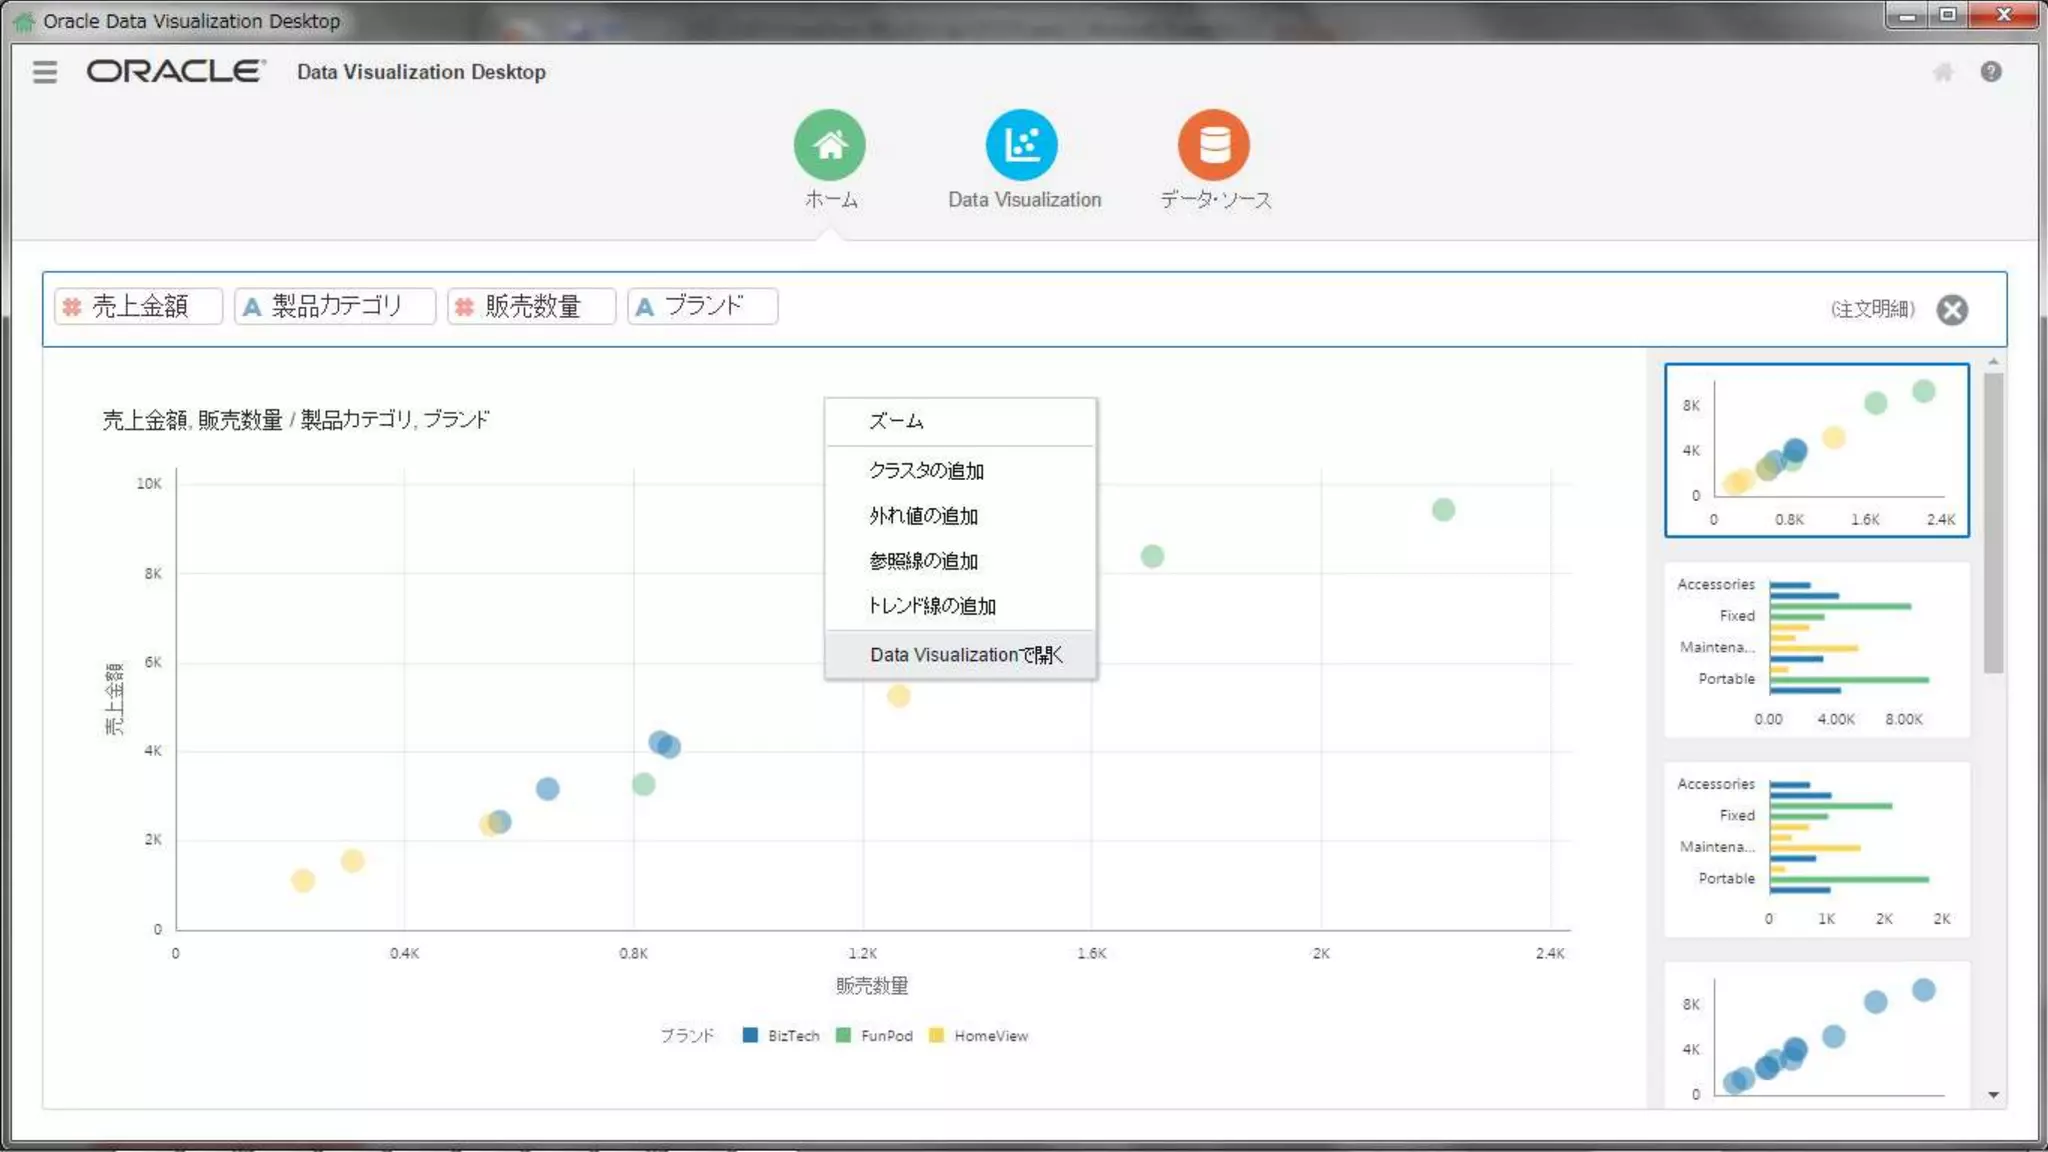Screen dimensions: 2048x1152
Task: Open the hamburger navigation menu
Action: point(44,72)
